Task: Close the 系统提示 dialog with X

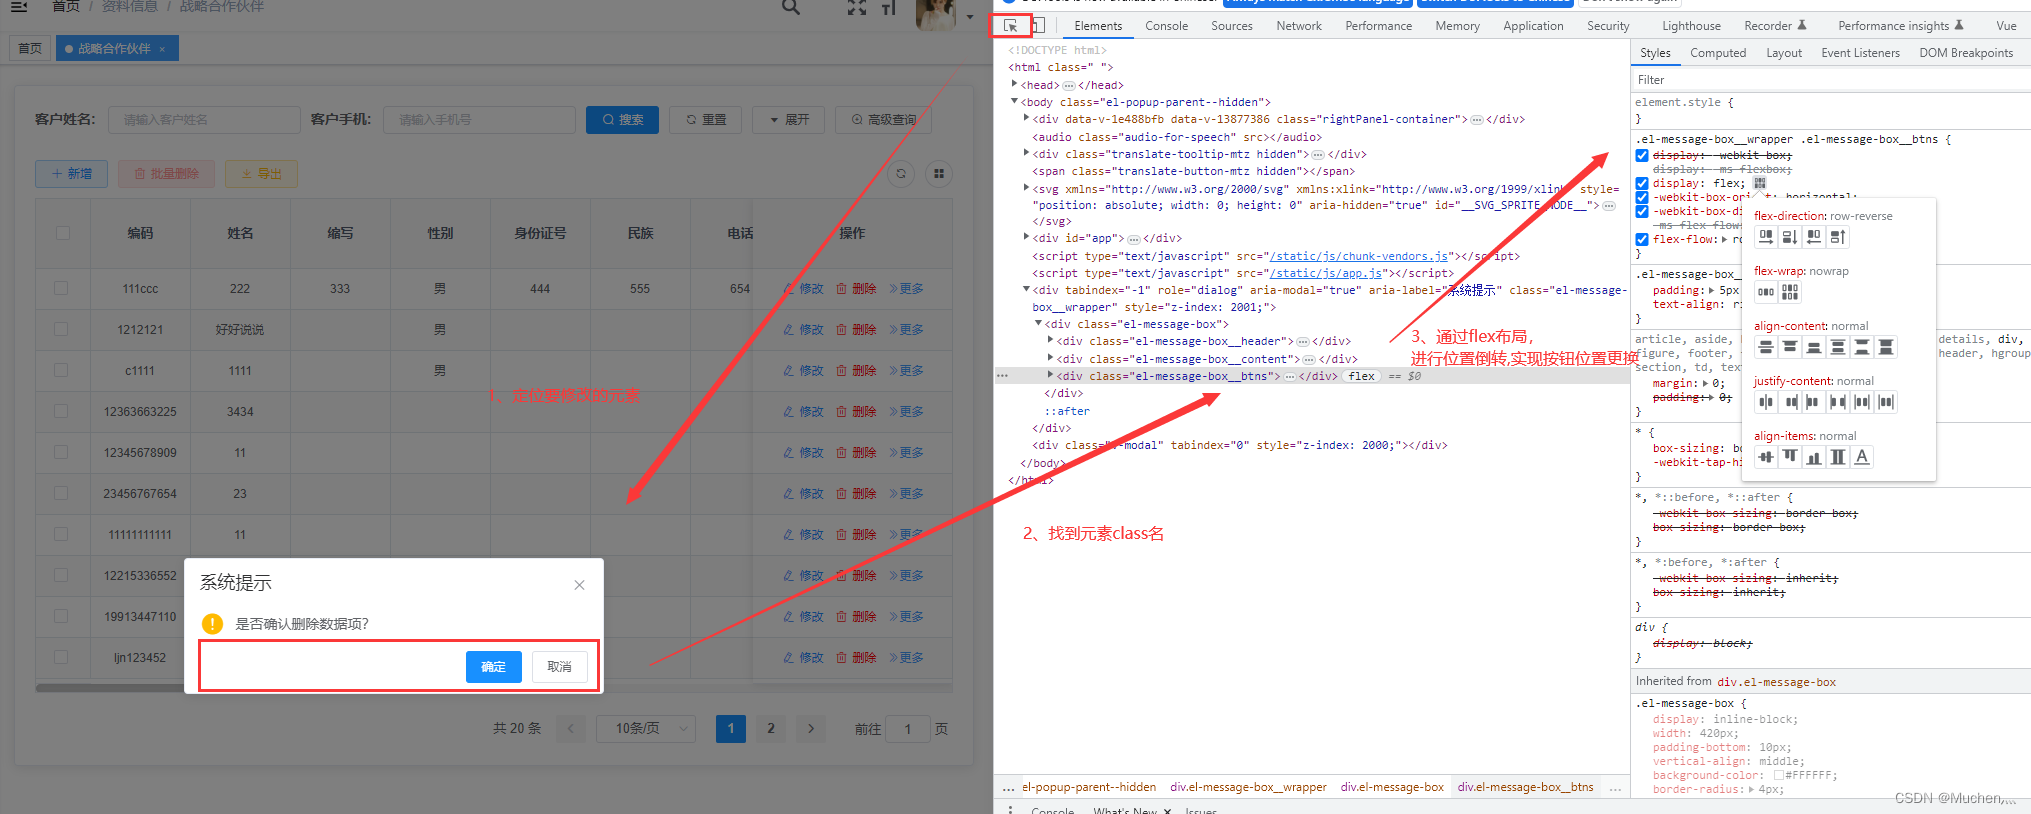Action: 579,585
